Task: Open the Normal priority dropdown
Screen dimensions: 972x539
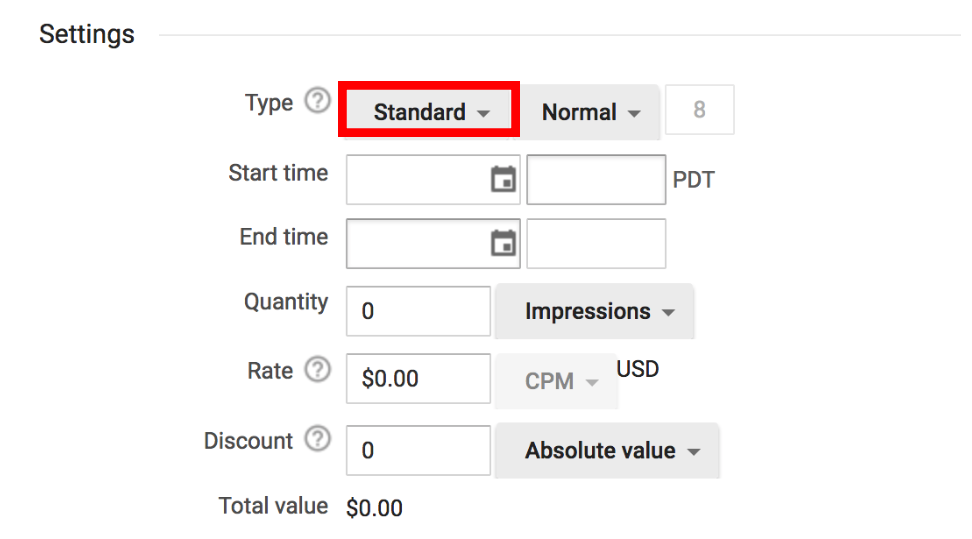Action: pyautogui.click(x=590, y=112)
